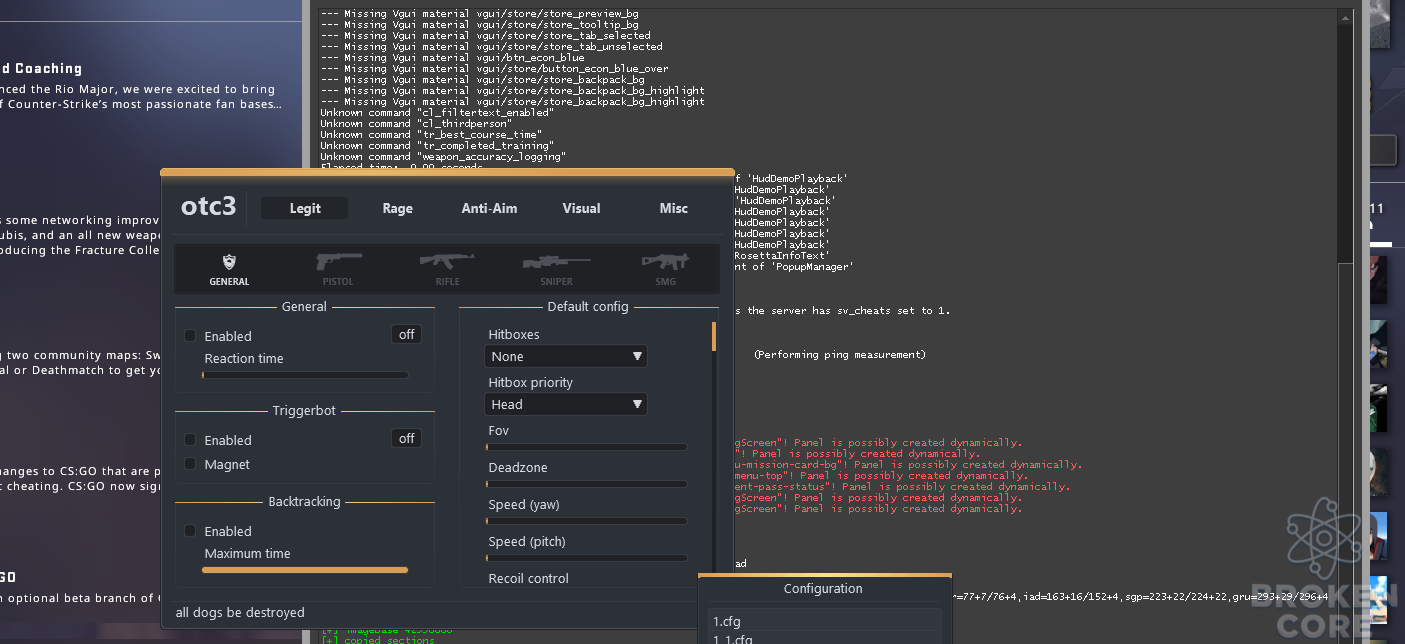Click console text "(Performing ping measurement)"

(840, 354)
